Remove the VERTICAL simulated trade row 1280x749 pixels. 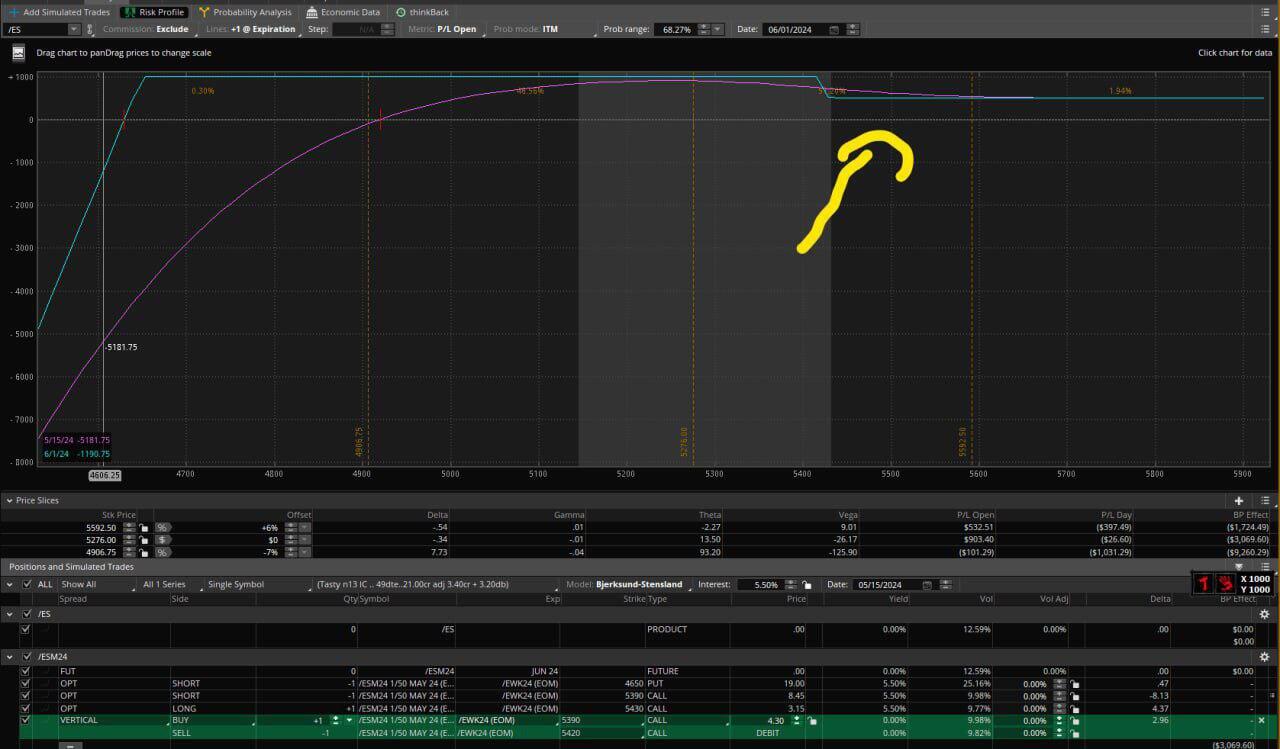(x=1261, y=720)
